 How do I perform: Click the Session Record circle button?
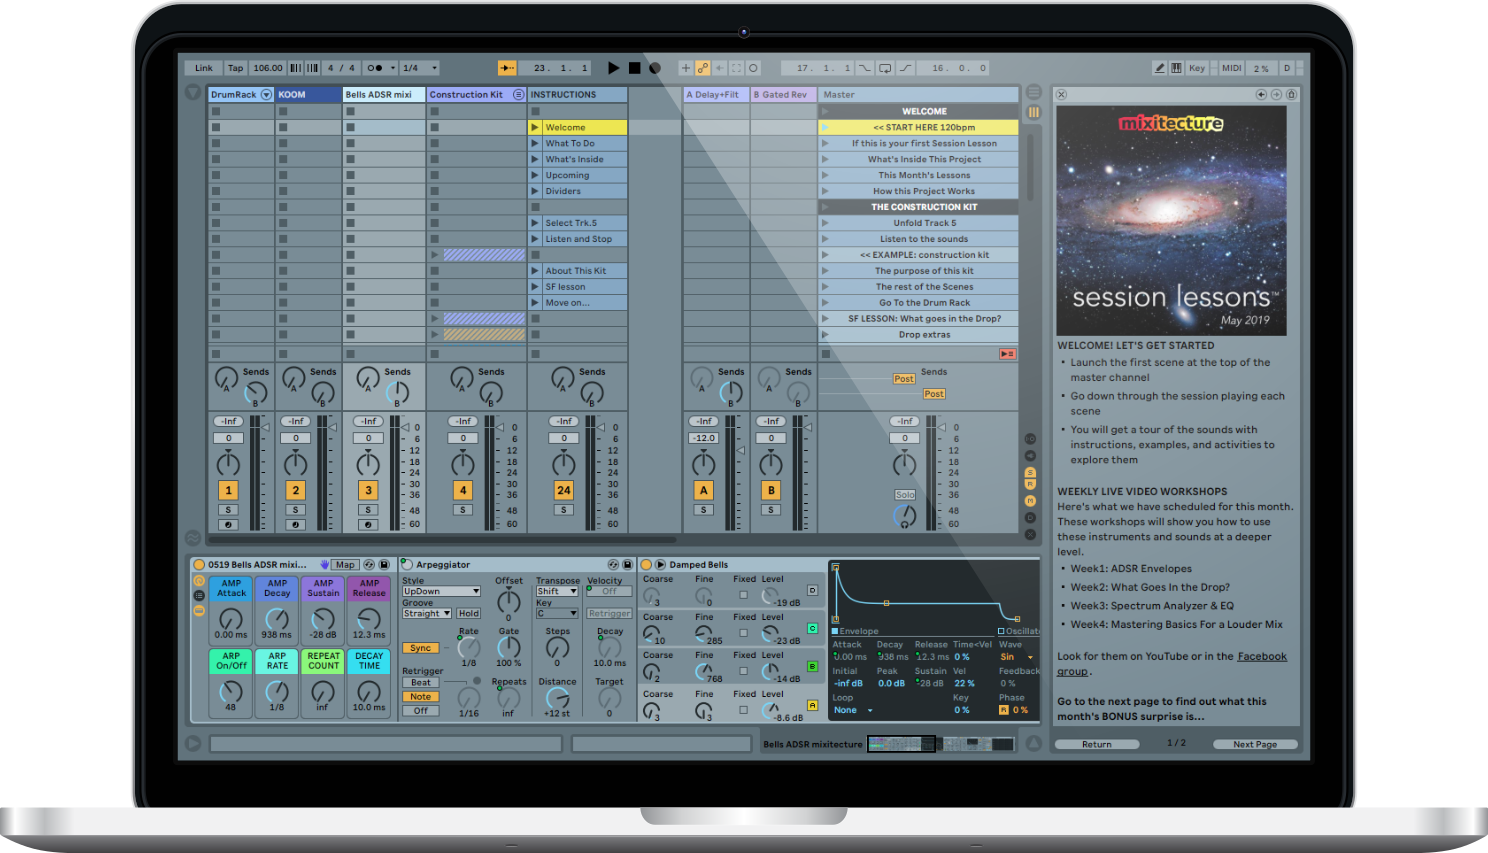tap(753, 68)
